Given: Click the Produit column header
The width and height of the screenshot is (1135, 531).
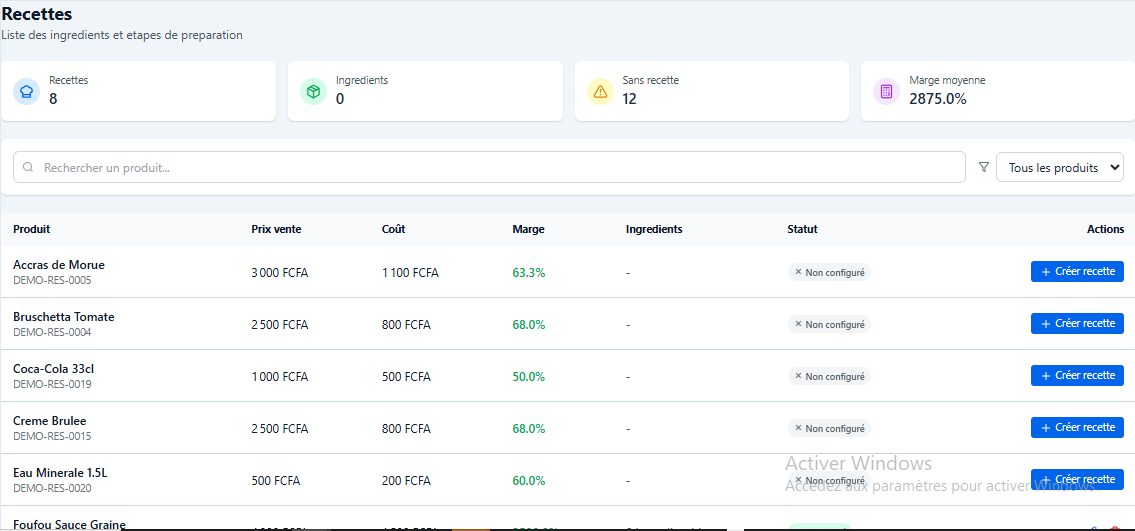Looking at the screenshot, I should pos(32,229).
